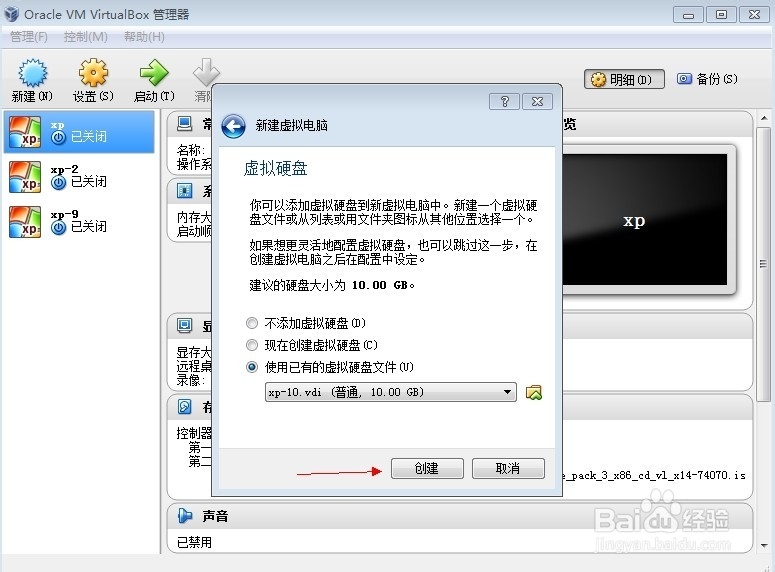Click the 创建 (Create) button
The image size is (775, 572).
tap(427, 468)
